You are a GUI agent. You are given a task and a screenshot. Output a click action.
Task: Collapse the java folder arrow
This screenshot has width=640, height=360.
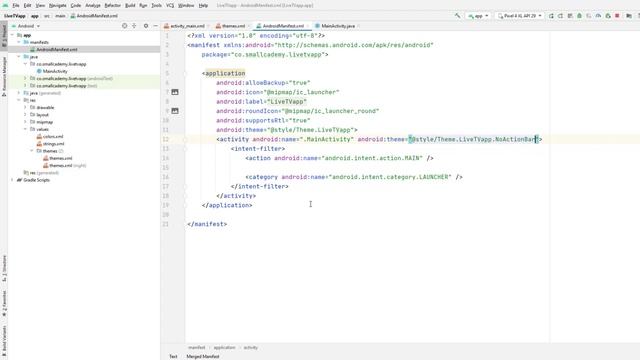click(18, 57)
